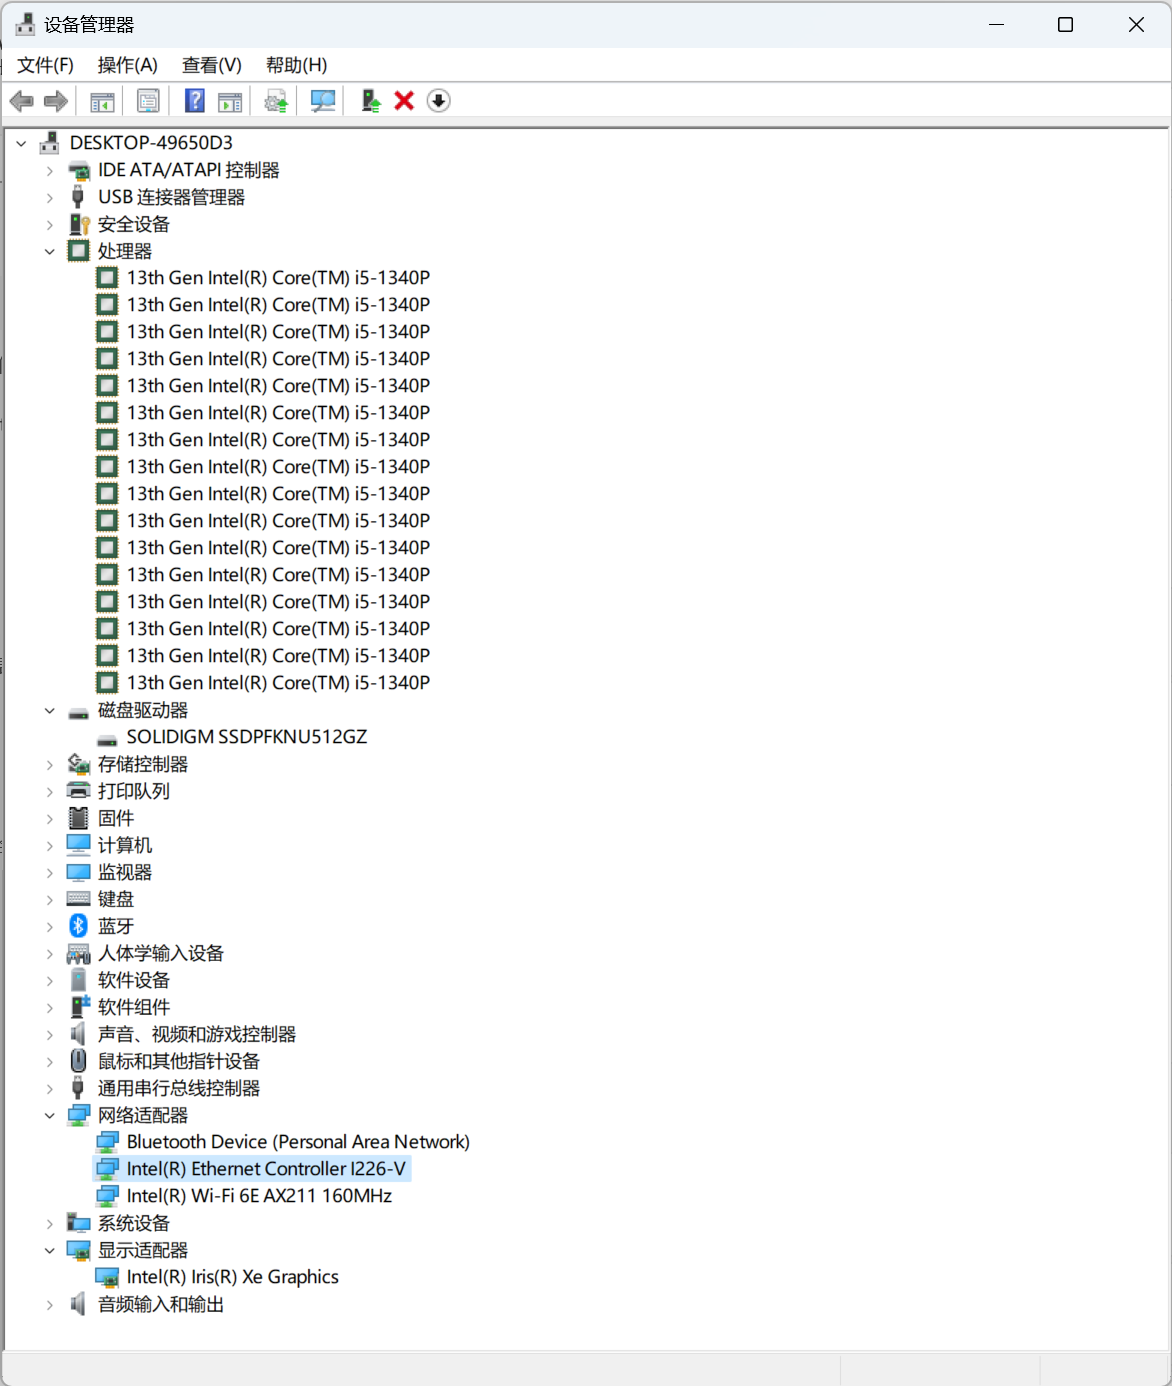Viewport: 1172px width, 1386px height.
Task: Click the gear with green arrow icon
Action: coord(276,101)
